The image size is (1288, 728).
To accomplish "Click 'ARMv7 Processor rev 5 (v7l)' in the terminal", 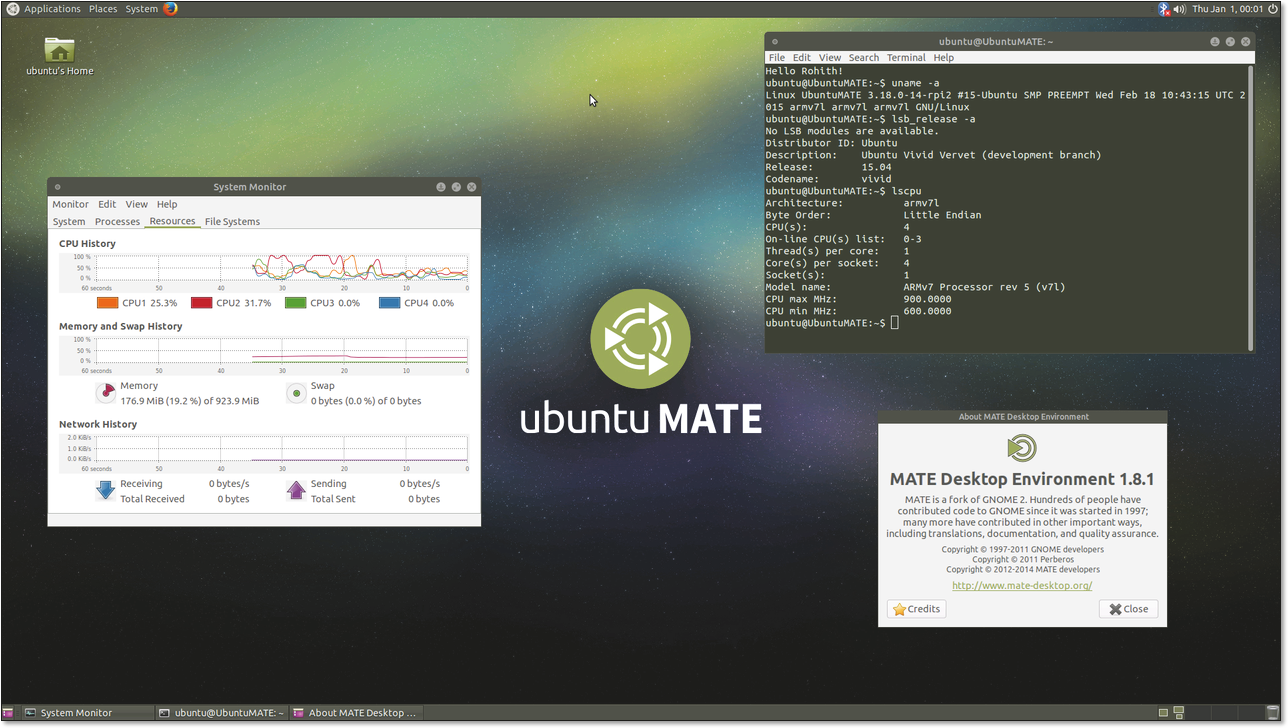I will (x=985, y=287).
